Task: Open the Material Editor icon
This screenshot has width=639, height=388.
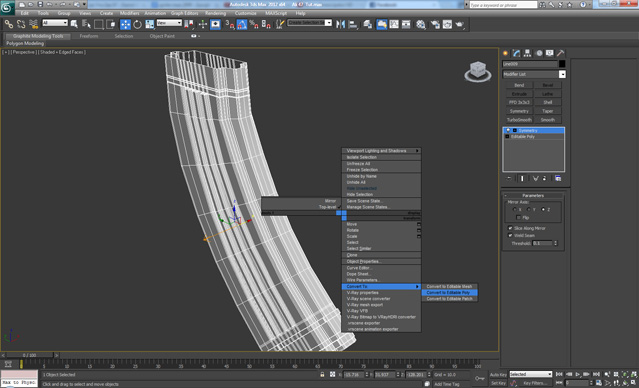Action: pos(421,24)
